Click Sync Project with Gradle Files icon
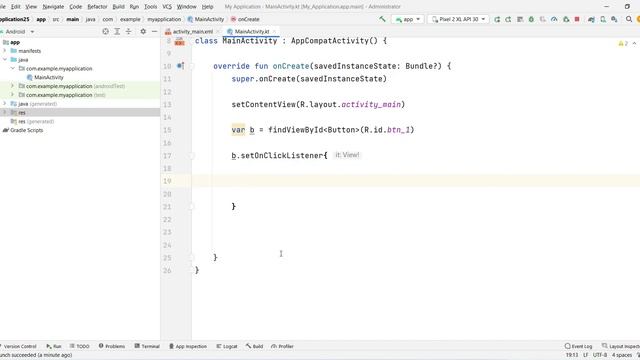The height and width of the screenshot is (360, 640). point(591,19)
